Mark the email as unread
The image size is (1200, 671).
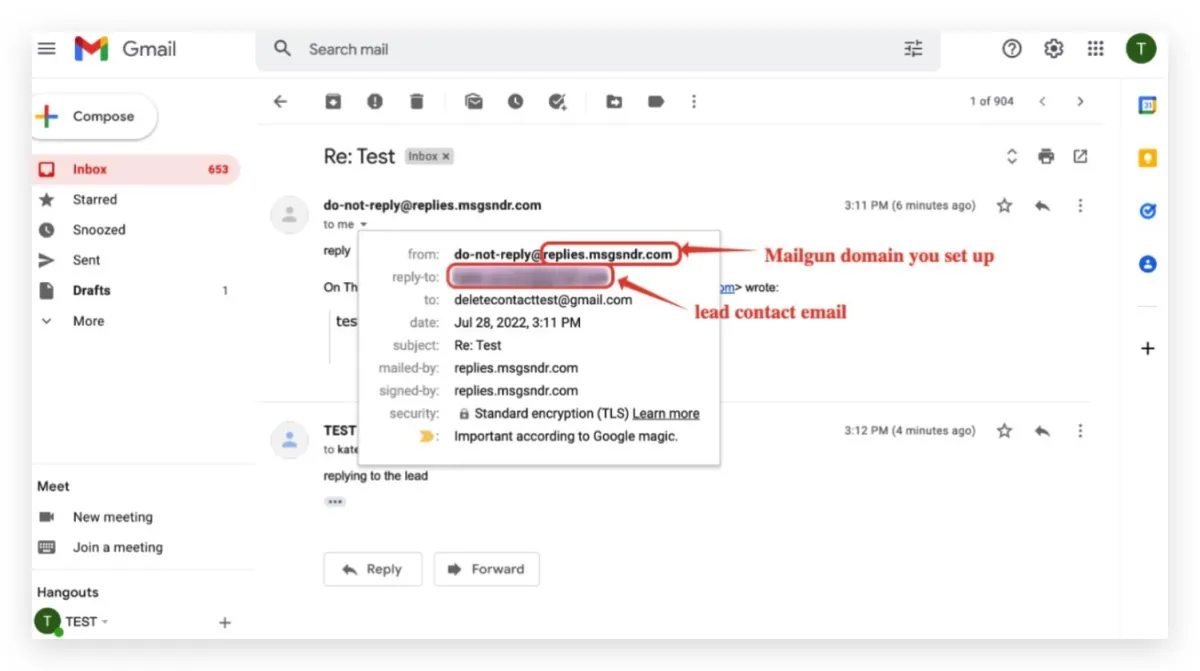tap(474, 101)
